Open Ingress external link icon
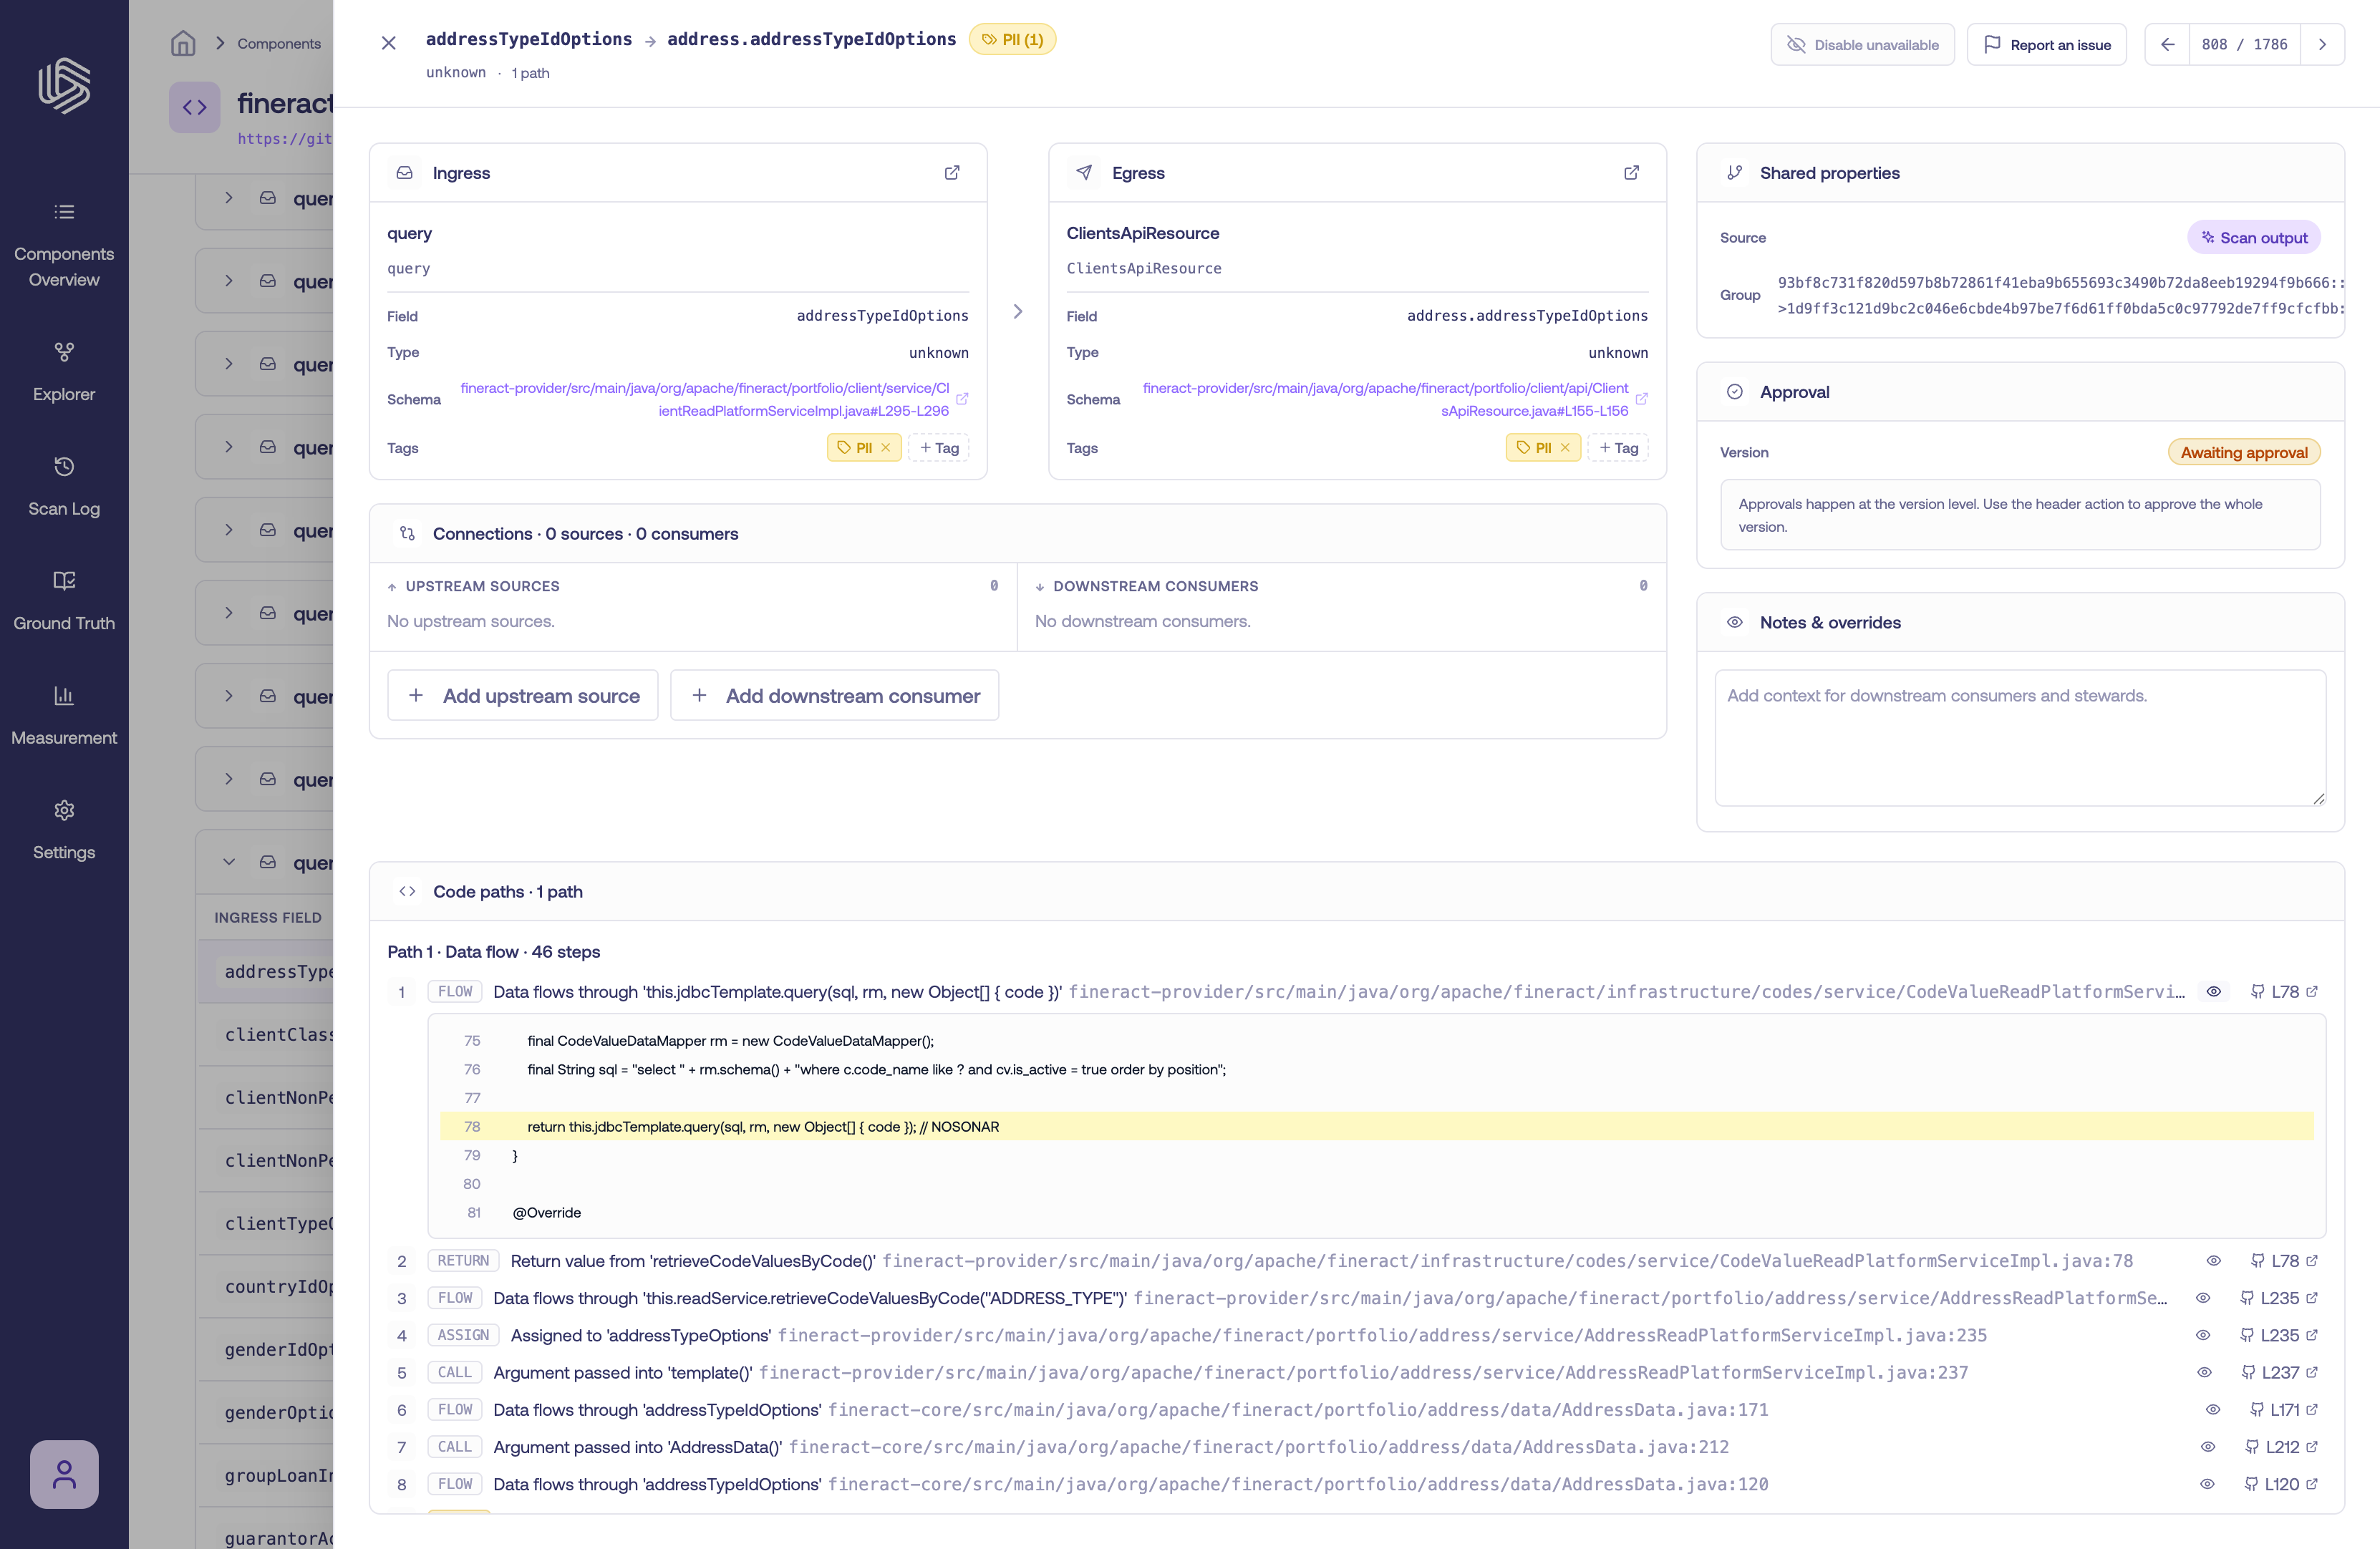Image resolution: width=2380 pixels, height=1549 pixels. (952, 173)
